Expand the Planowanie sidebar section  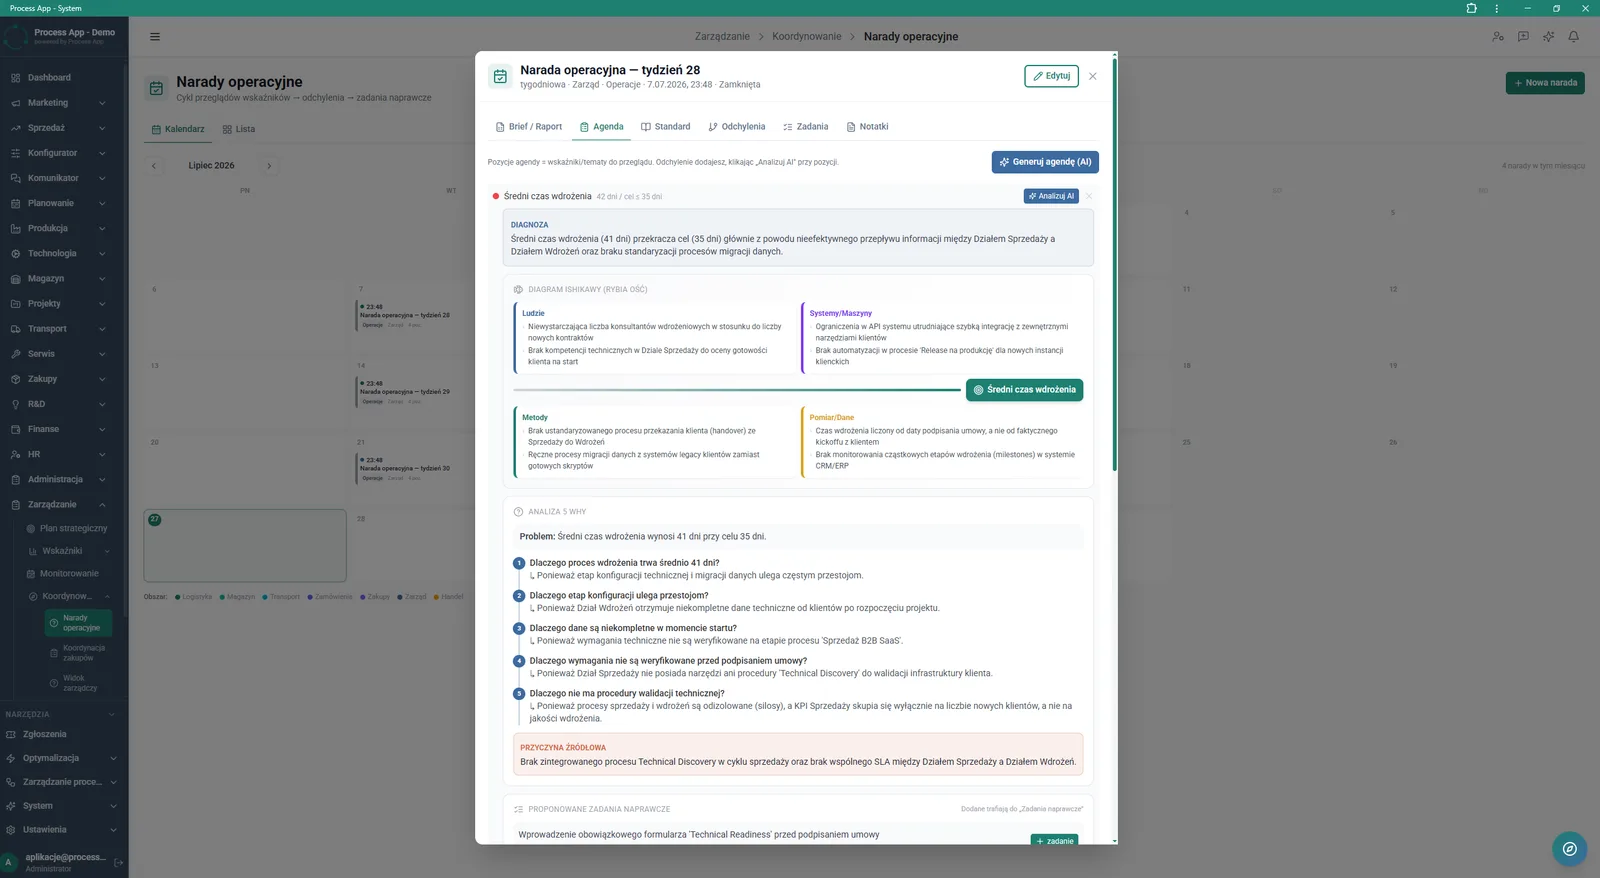point(102,203)
